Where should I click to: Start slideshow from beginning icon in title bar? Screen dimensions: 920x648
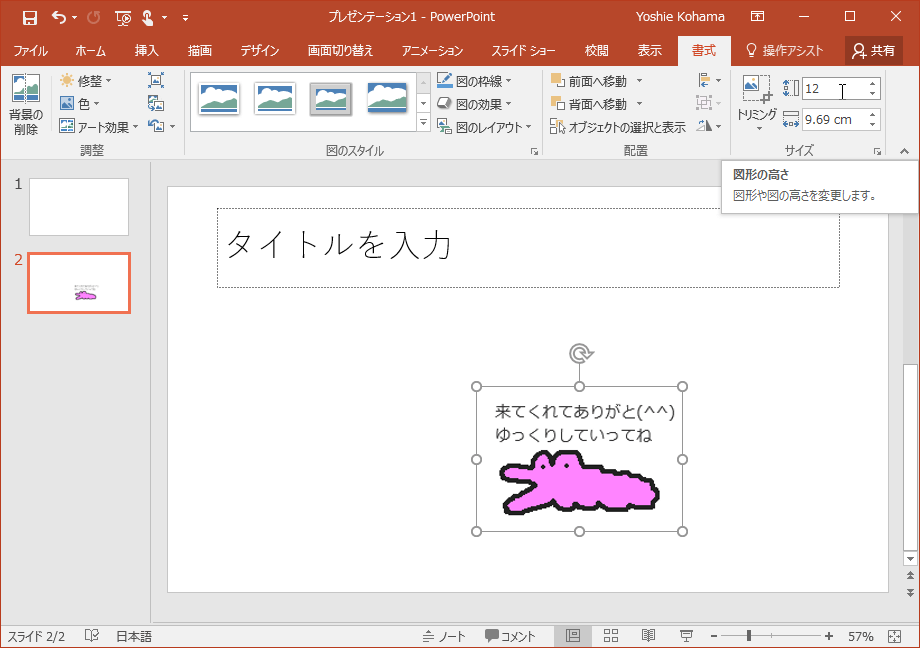[x=123, y=18]
